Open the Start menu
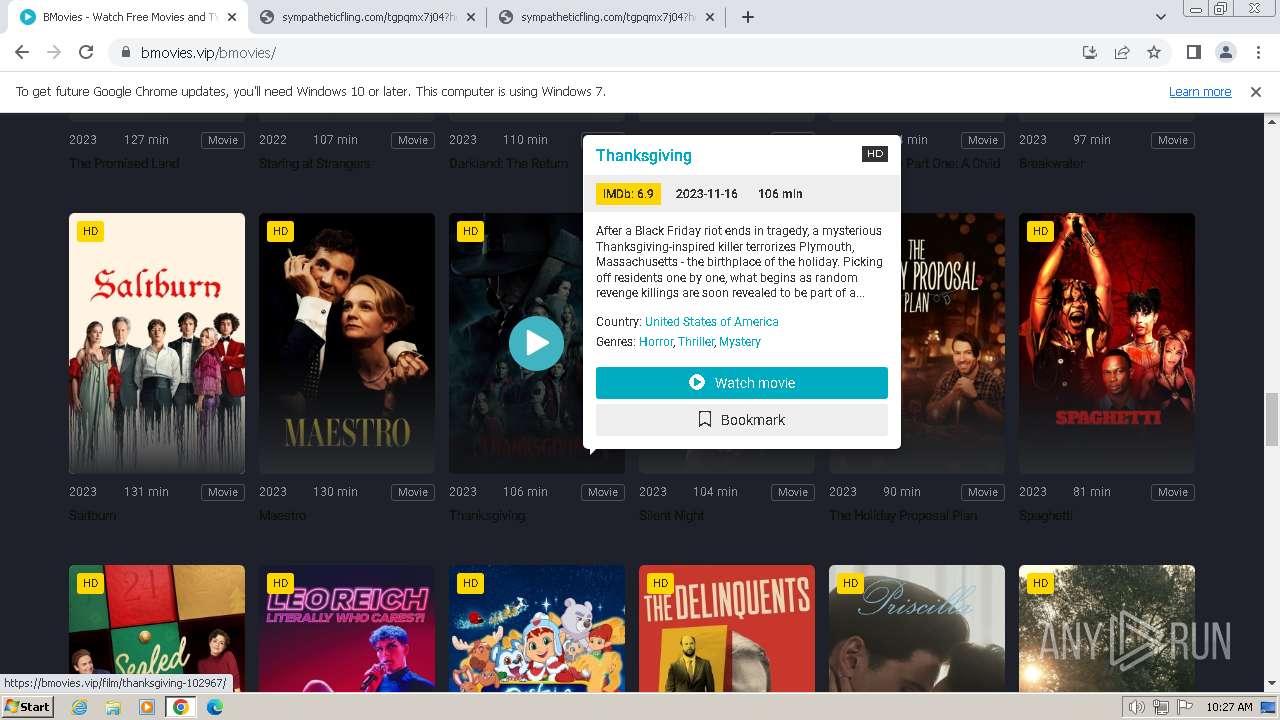Image resolution: width=1280 pixels, height=720 pixels. pos(28,706)
